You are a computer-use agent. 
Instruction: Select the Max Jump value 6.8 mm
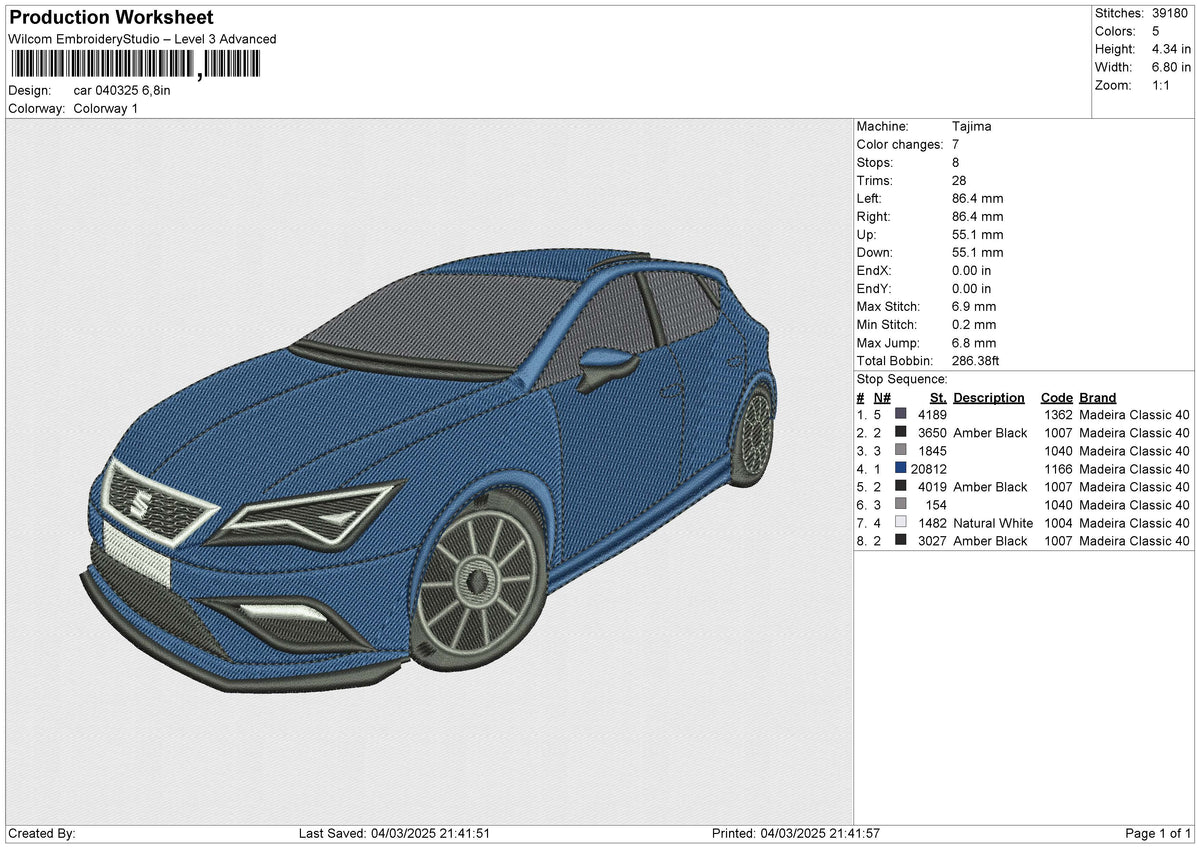[x=974, y=343]
